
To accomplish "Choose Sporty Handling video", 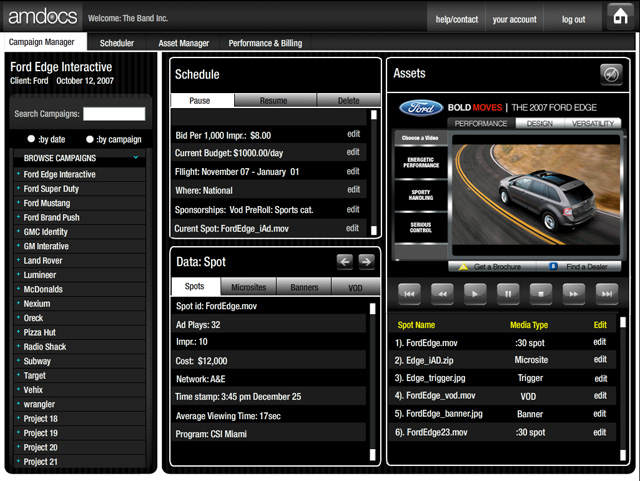I will [421, 195].
